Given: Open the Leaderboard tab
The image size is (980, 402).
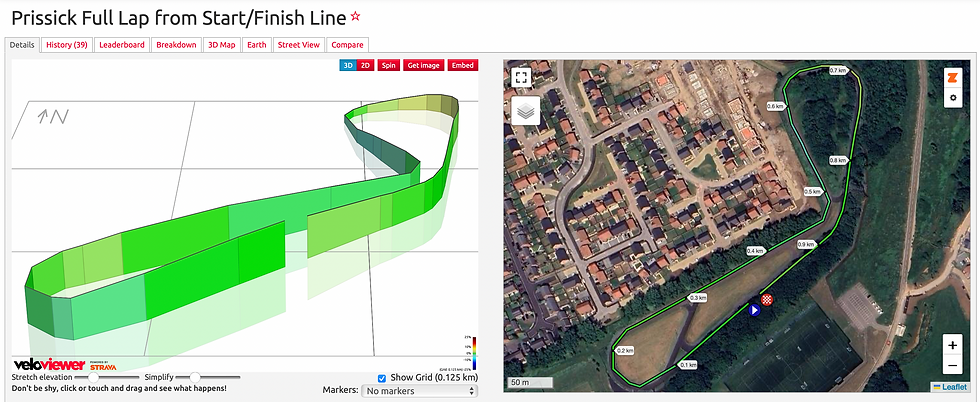Looking at the screenshot, I should coord(122,45).
